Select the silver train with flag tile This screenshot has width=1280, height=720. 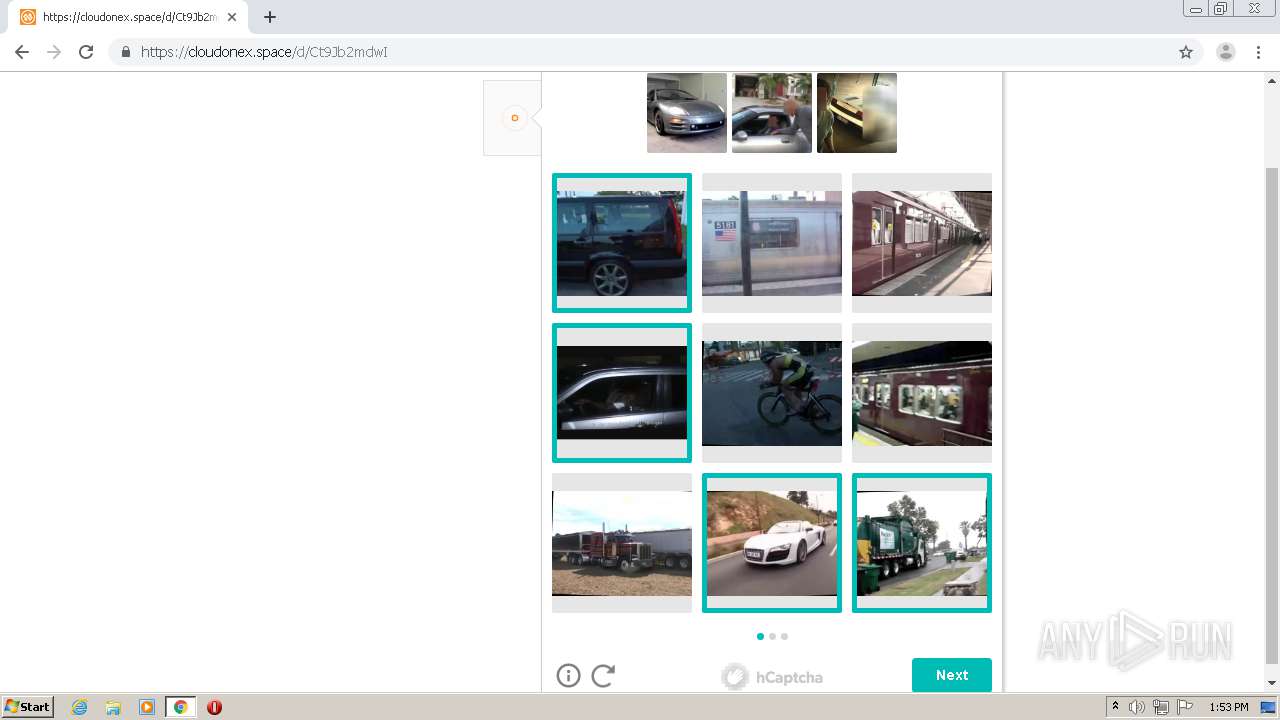pos(772,243)
